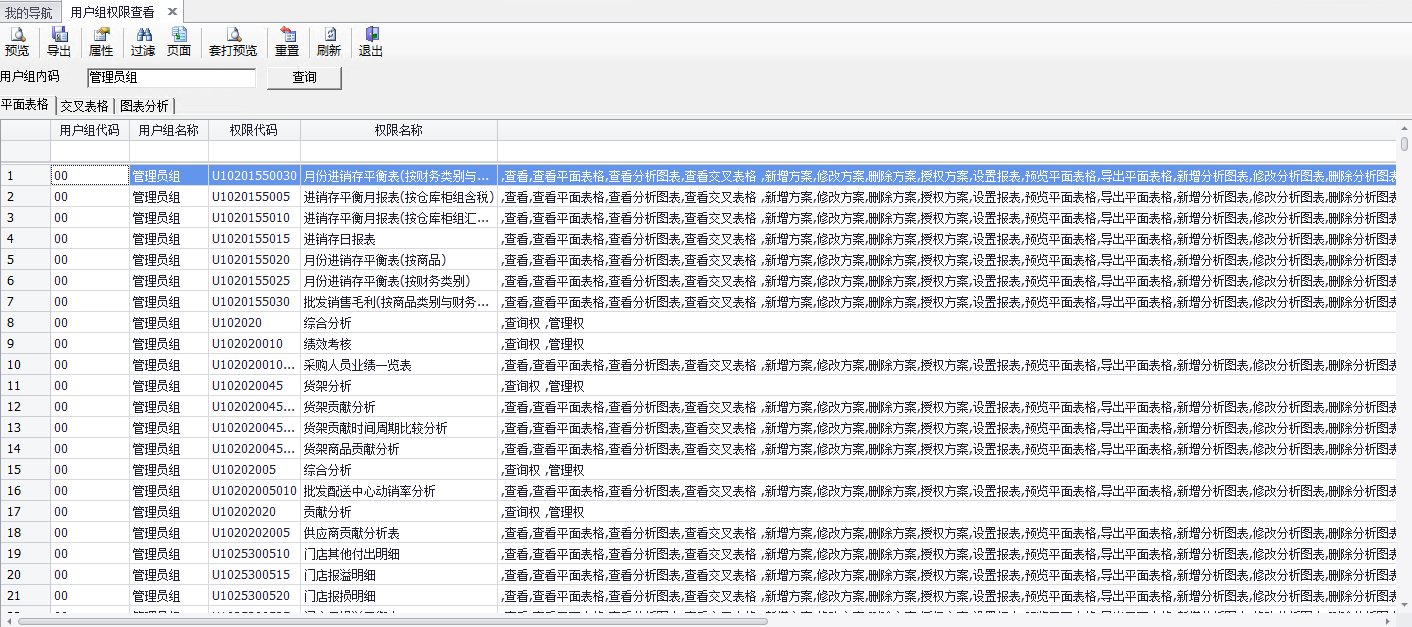The image size is (1412, 627).
Task: Select permission code U1020155025
Action: click(254, 281)
